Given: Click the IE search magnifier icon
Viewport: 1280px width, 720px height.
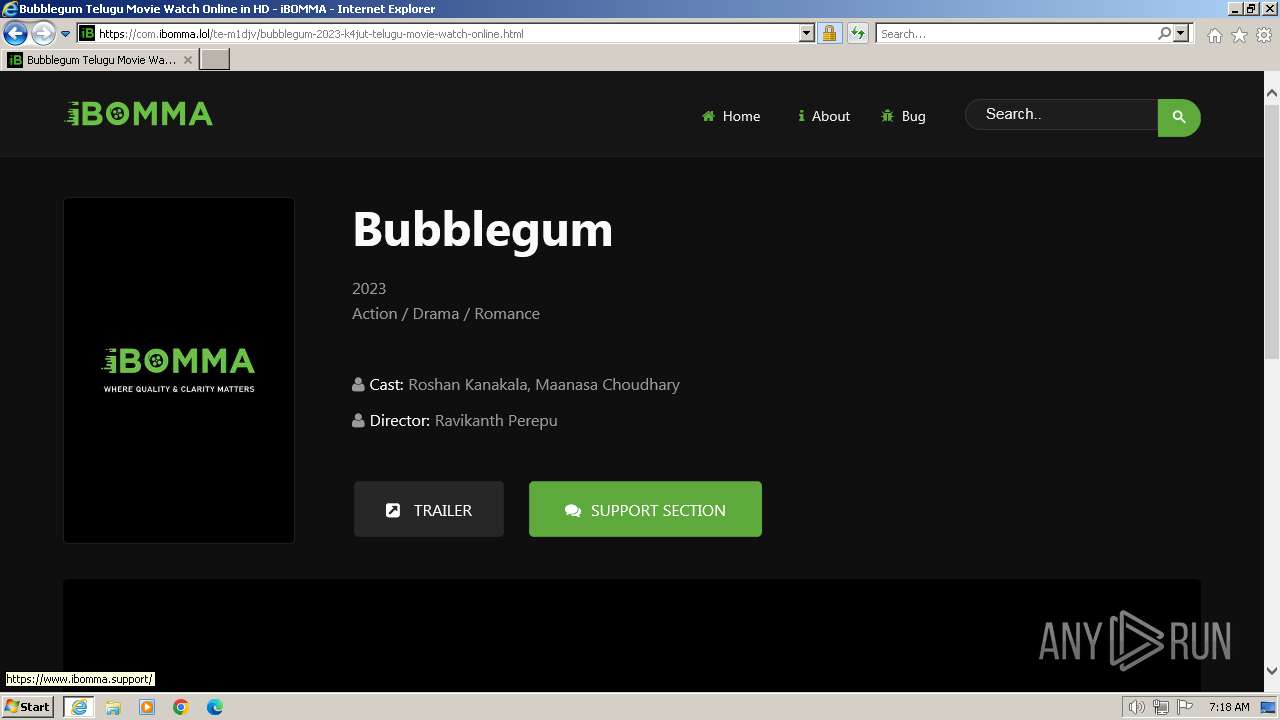Looking at the screenshot, I should [1164, 33].
